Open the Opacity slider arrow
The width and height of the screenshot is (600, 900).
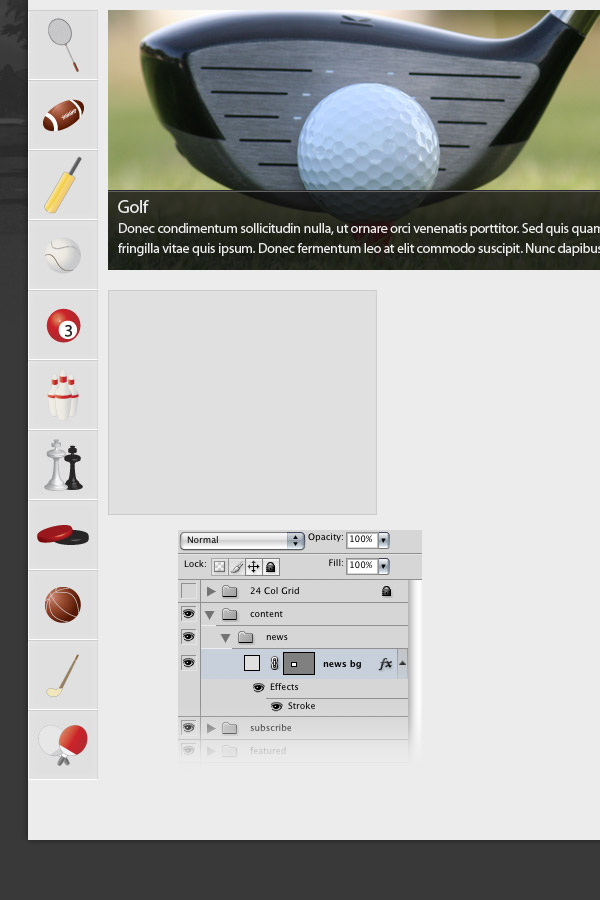click(x=384, y=540)
